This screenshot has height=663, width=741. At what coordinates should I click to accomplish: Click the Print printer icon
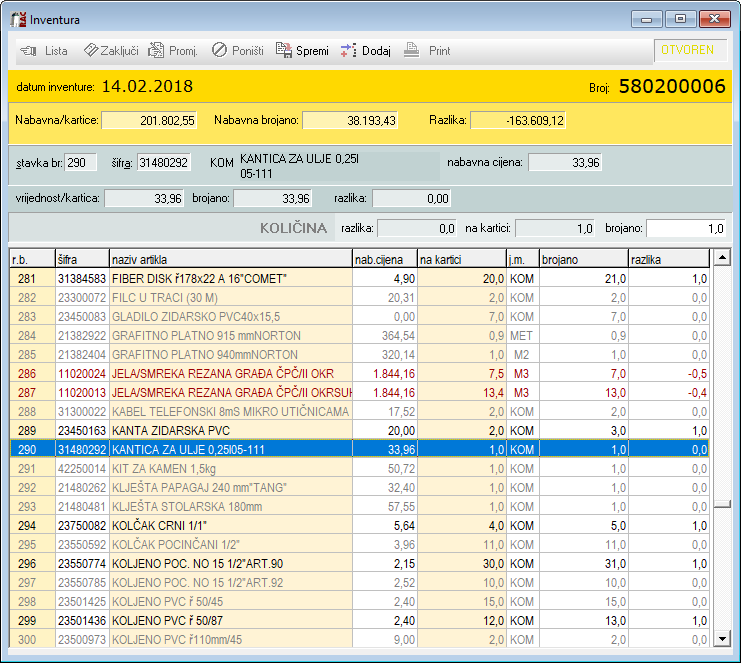(411, 50)
